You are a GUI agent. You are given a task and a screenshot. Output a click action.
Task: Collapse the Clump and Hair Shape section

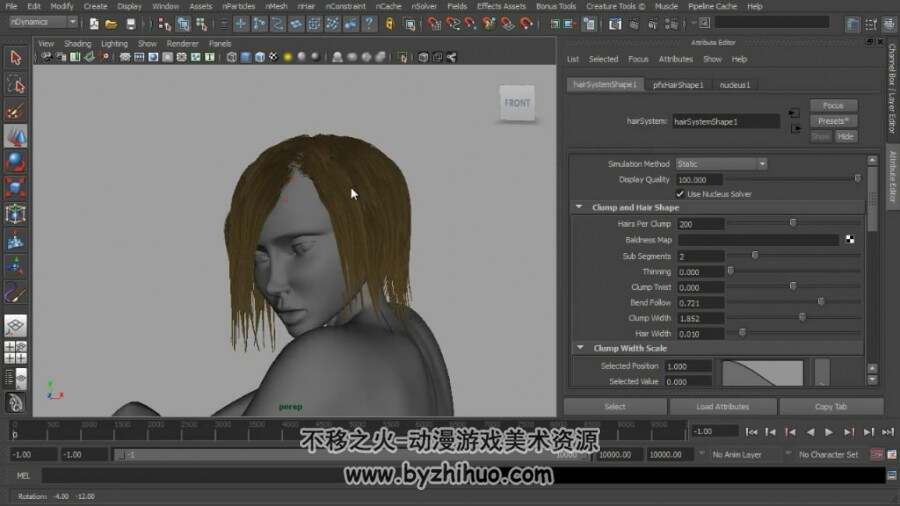tap(579, 207)
